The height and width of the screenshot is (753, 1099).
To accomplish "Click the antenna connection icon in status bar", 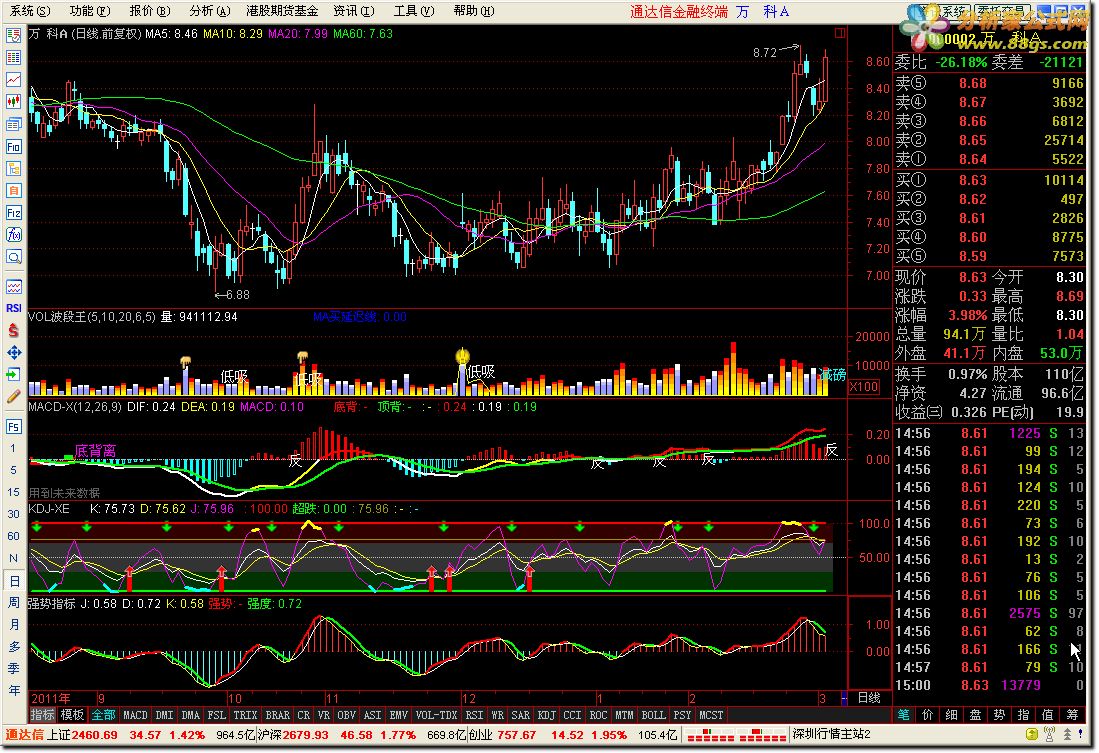I will [1049, 734].
